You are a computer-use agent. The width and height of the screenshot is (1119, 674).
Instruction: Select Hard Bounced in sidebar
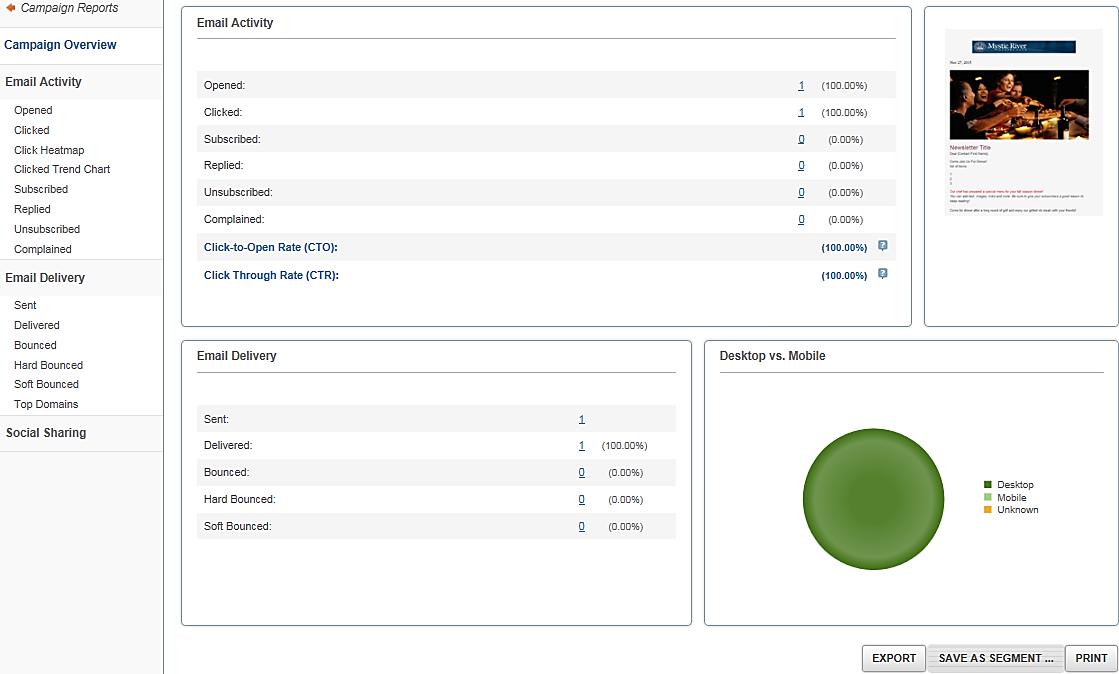pos(48,365)
